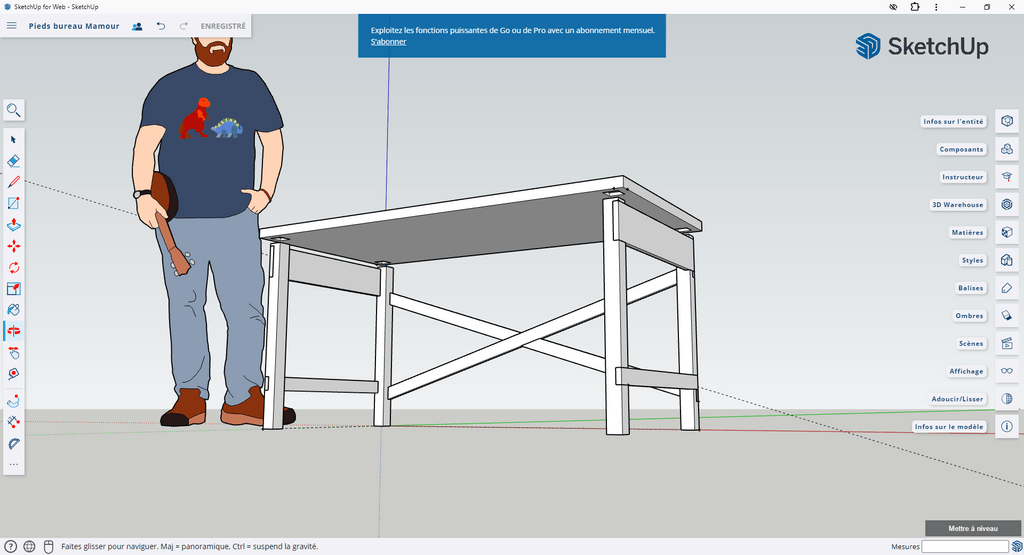The height and width of the screenshot is (555, 1024).
Task: Click the SketchUp icon beside Mesures field
Action: [x=1017, y=547]
